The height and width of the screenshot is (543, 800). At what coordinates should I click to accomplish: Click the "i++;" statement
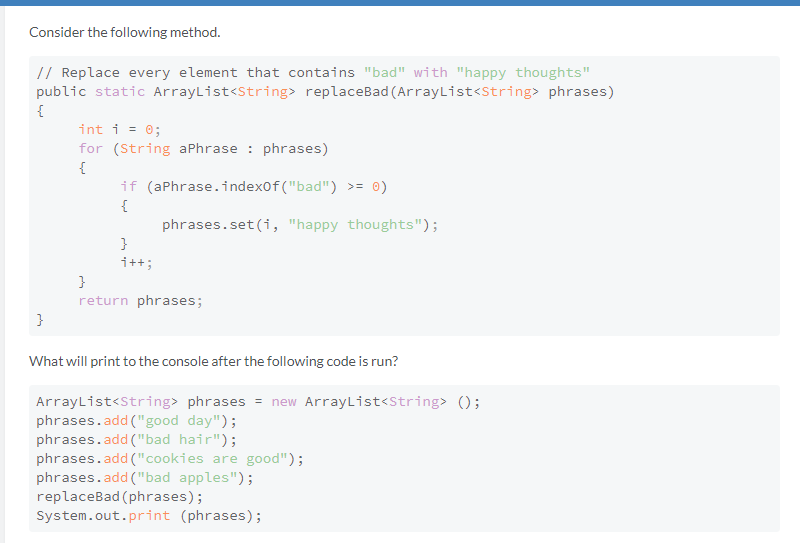pos(136,263)
